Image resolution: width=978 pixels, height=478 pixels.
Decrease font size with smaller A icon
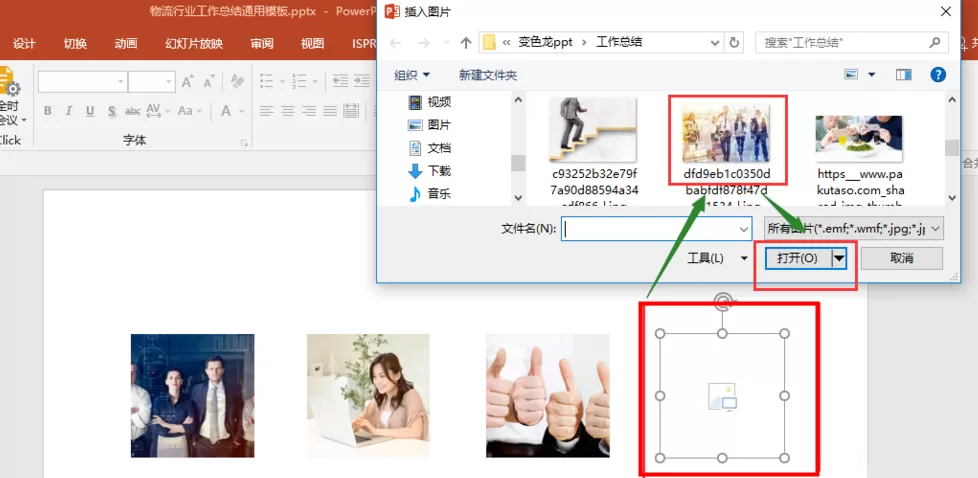pyautogui.click(x=209, y=82)
